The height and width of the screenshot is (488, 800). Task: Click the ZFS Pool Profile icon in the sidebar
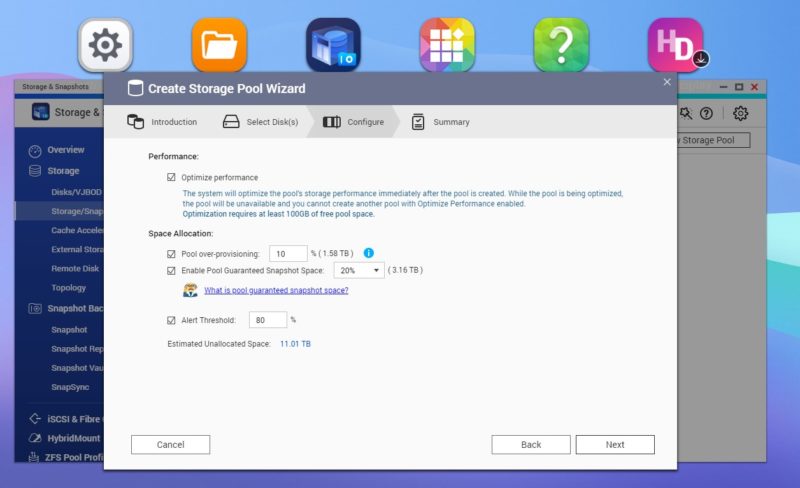[x=34, y=457]
